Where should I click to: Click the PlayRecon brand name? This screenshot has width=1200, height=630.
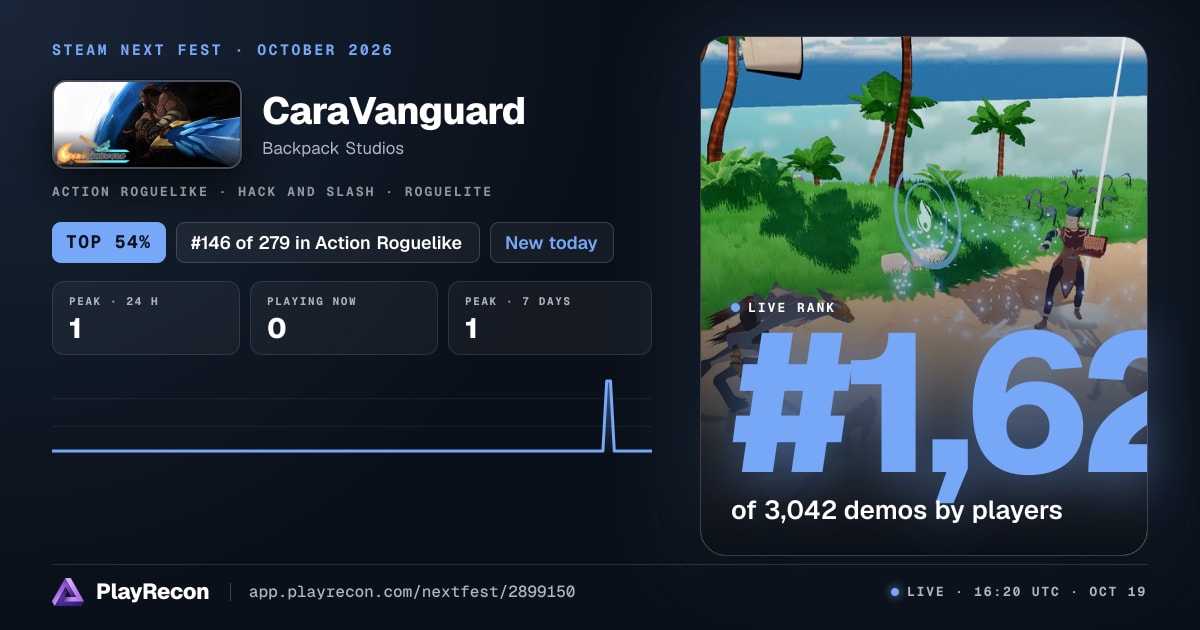(x=152, y=592)
